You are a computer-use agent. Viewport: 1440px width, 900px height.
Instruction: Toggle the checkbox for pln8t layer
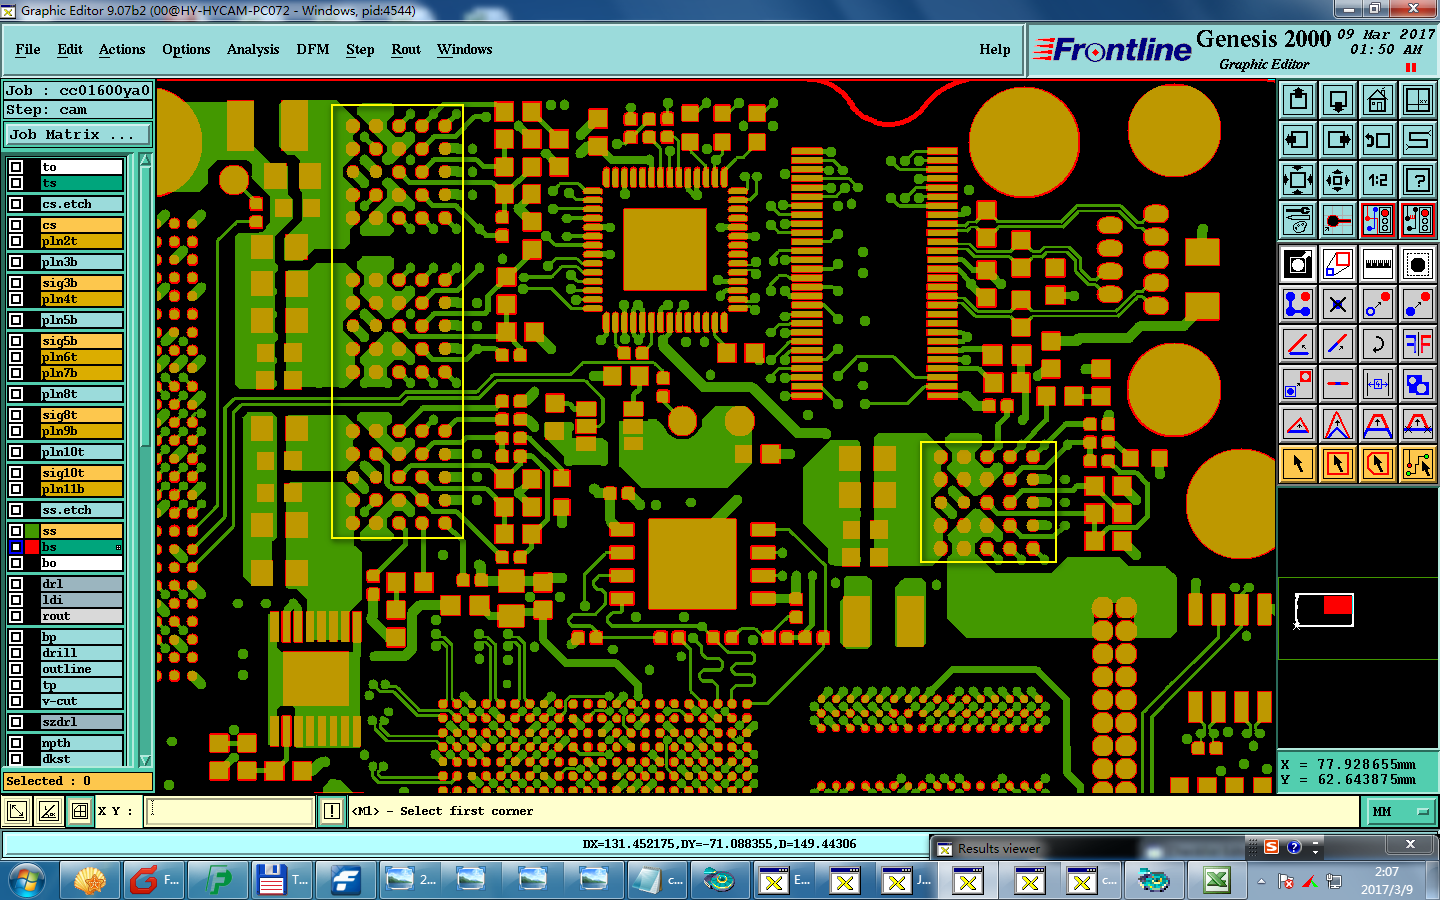pyautogui.click(x=16, y=394)
